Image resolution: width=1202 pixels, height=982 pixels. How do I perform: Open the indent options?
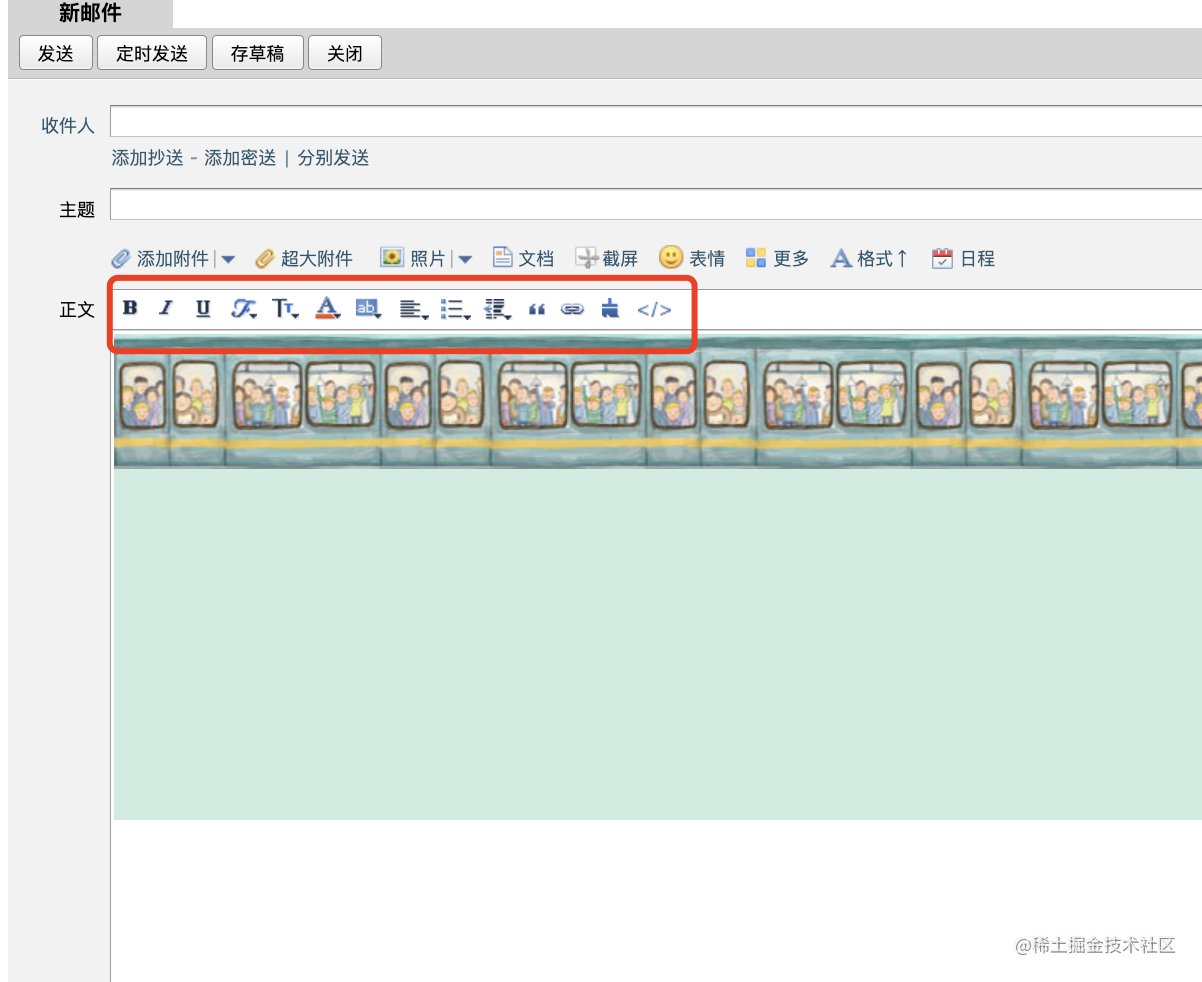click(497, 309)
